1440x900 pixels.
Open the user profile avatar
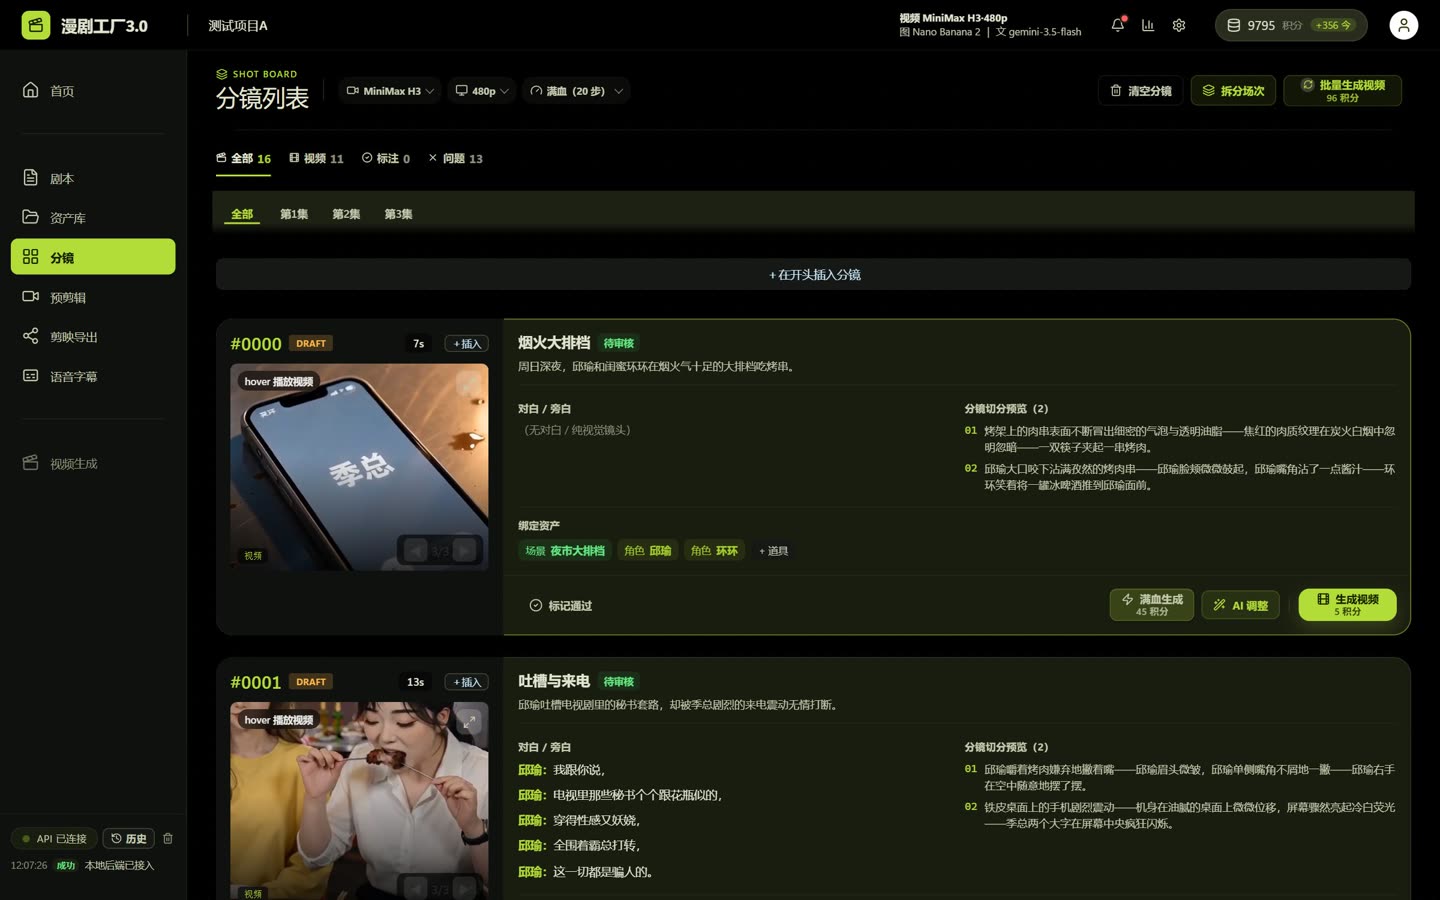click(x=1404, y=25)
